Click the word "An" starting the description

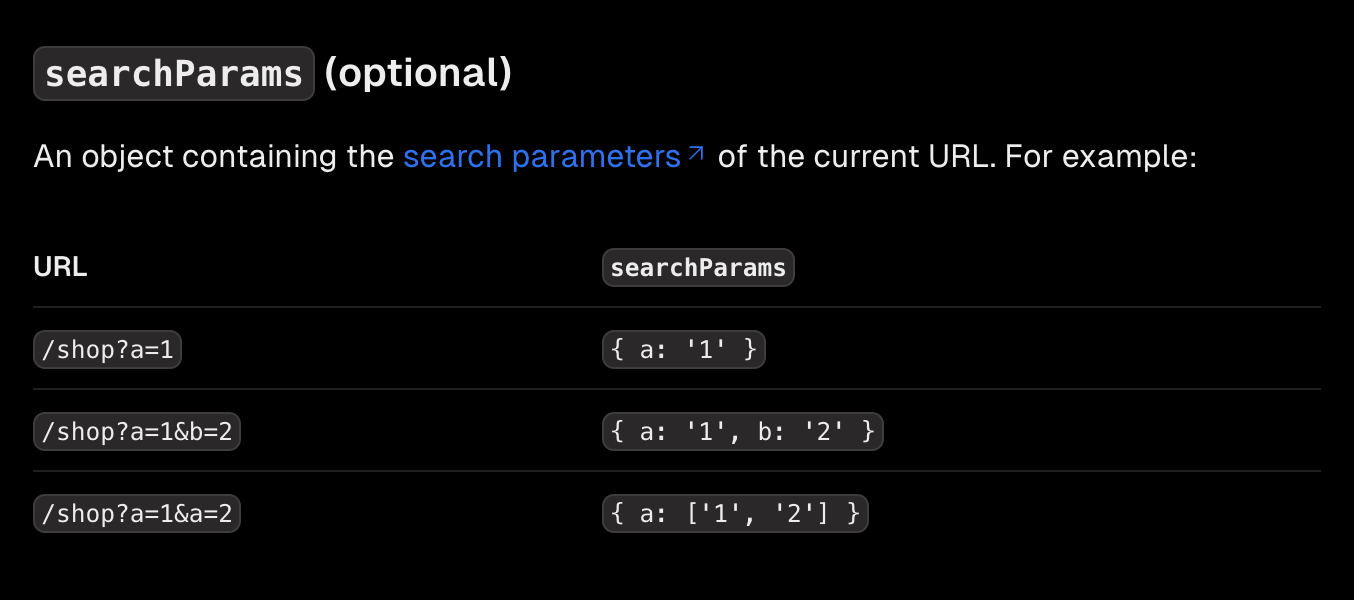tap(53, 157)
